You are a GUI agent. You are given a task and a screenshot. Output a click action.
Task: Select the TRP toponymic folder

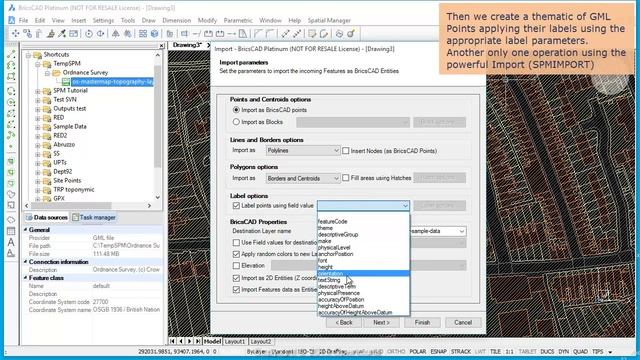click(73, 190)
